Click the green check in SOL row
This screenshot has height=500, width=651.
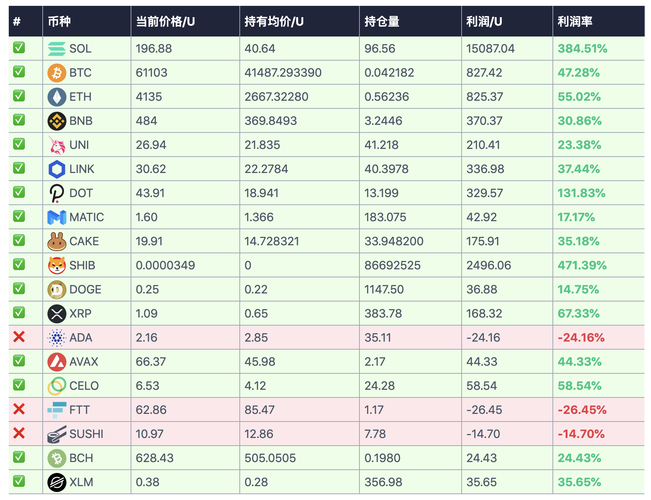click(19, 47)
